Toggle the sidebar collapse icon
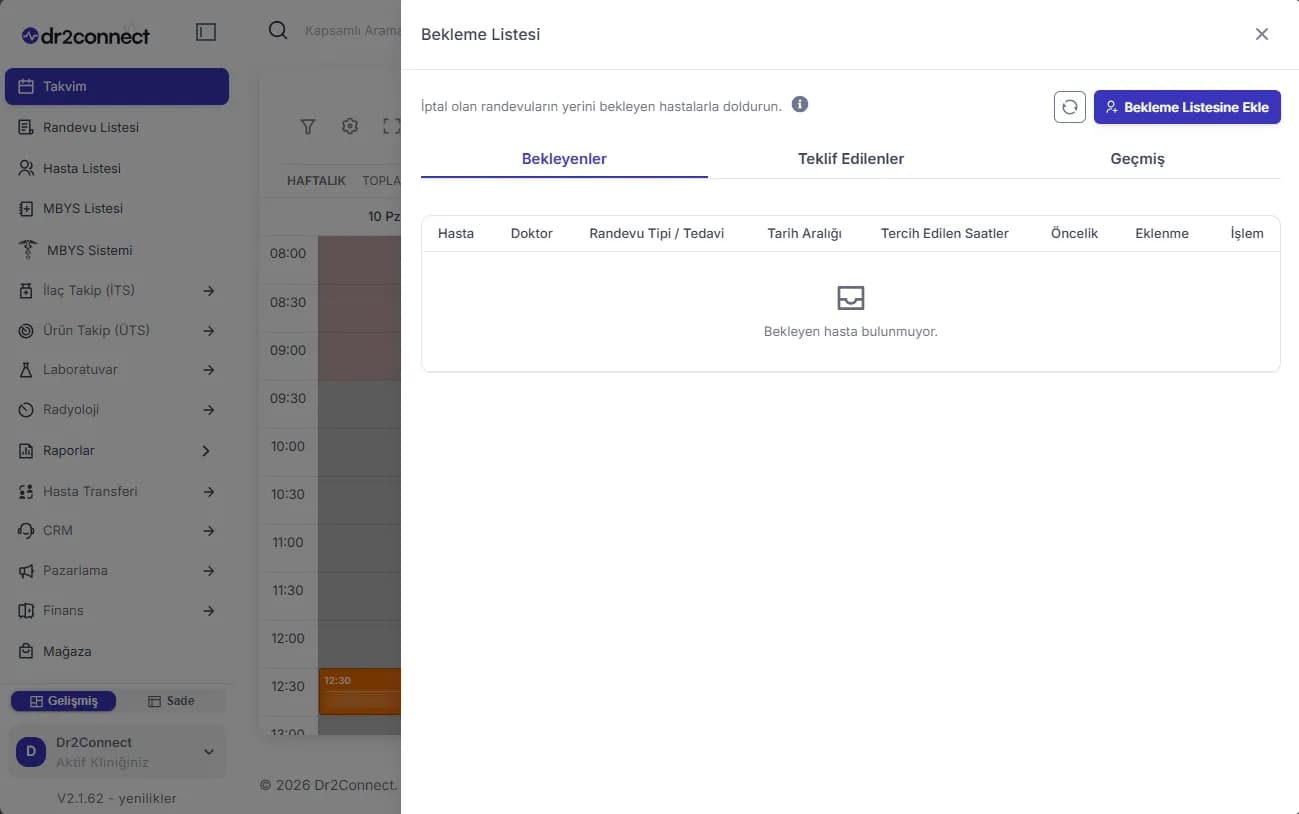This screenshot has height=814, width=1299. coord(206,32)
